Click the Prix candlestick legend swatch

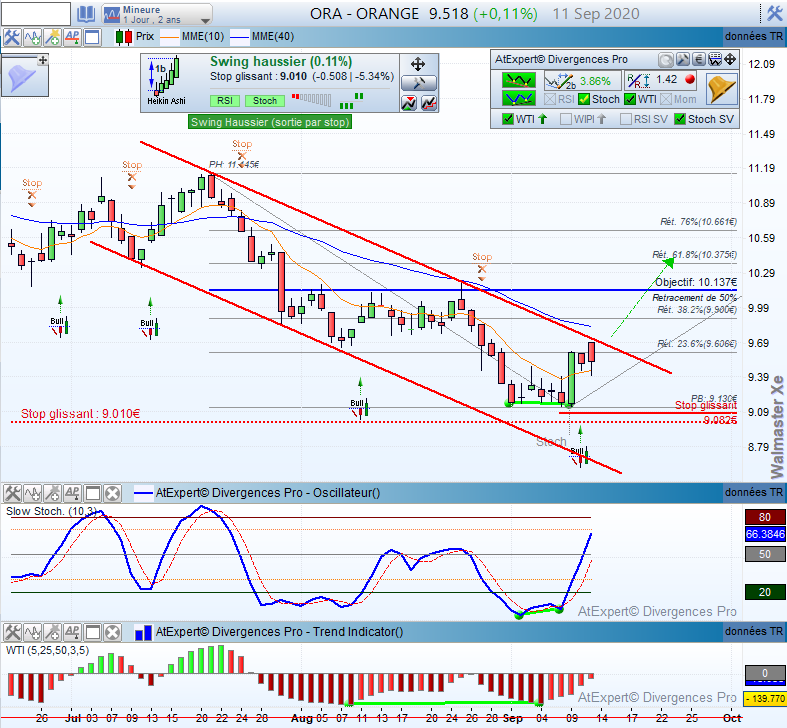[x=123, y=37]
